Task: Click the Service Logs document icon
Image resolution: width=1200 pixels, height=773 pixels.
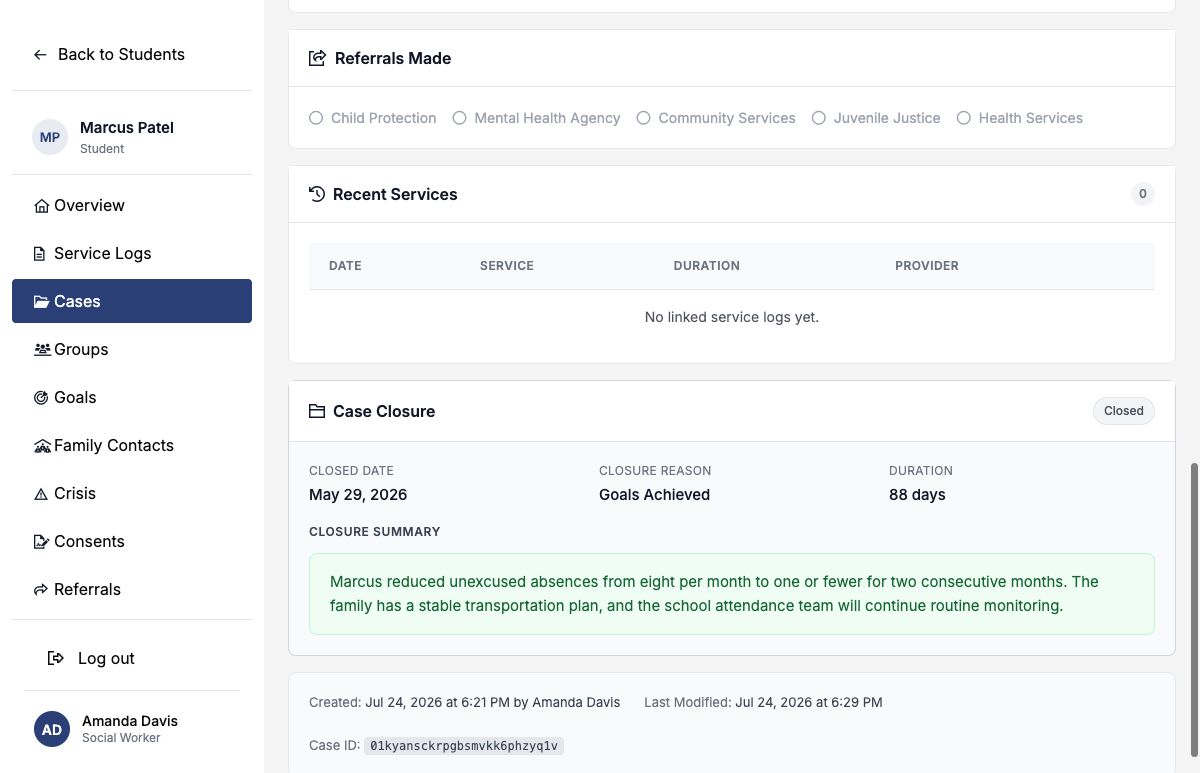Action: [40, 254]
